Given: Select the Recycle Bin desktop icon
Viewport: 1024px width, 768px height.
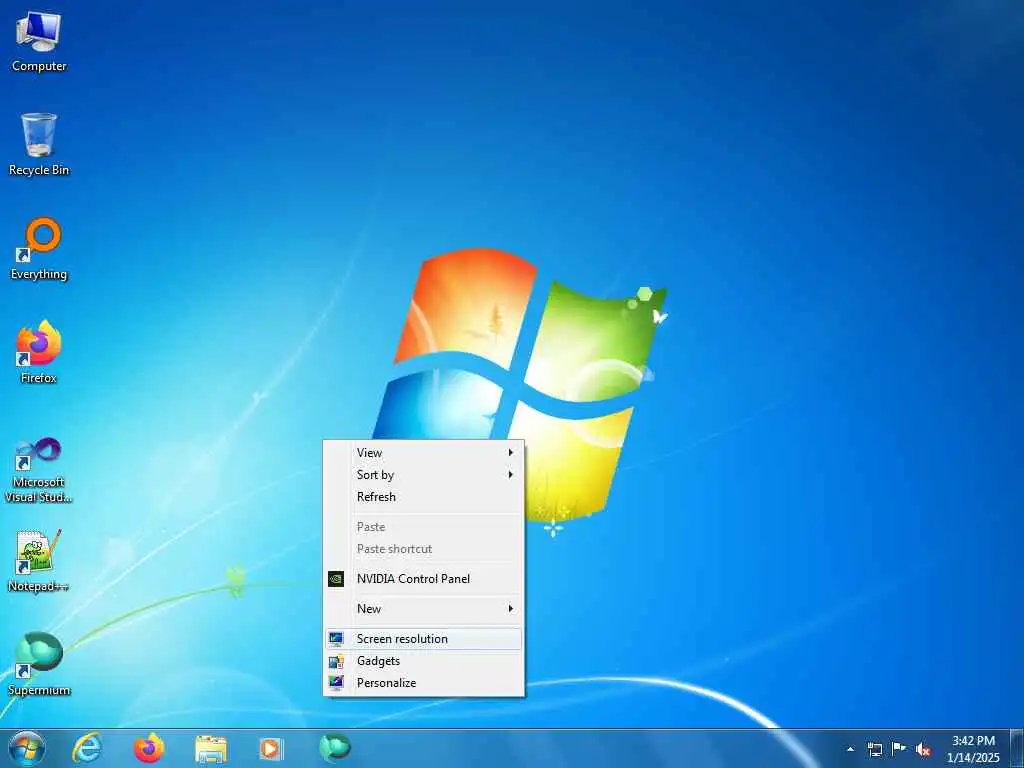Looking at the screenshot, I should point(39,145).
